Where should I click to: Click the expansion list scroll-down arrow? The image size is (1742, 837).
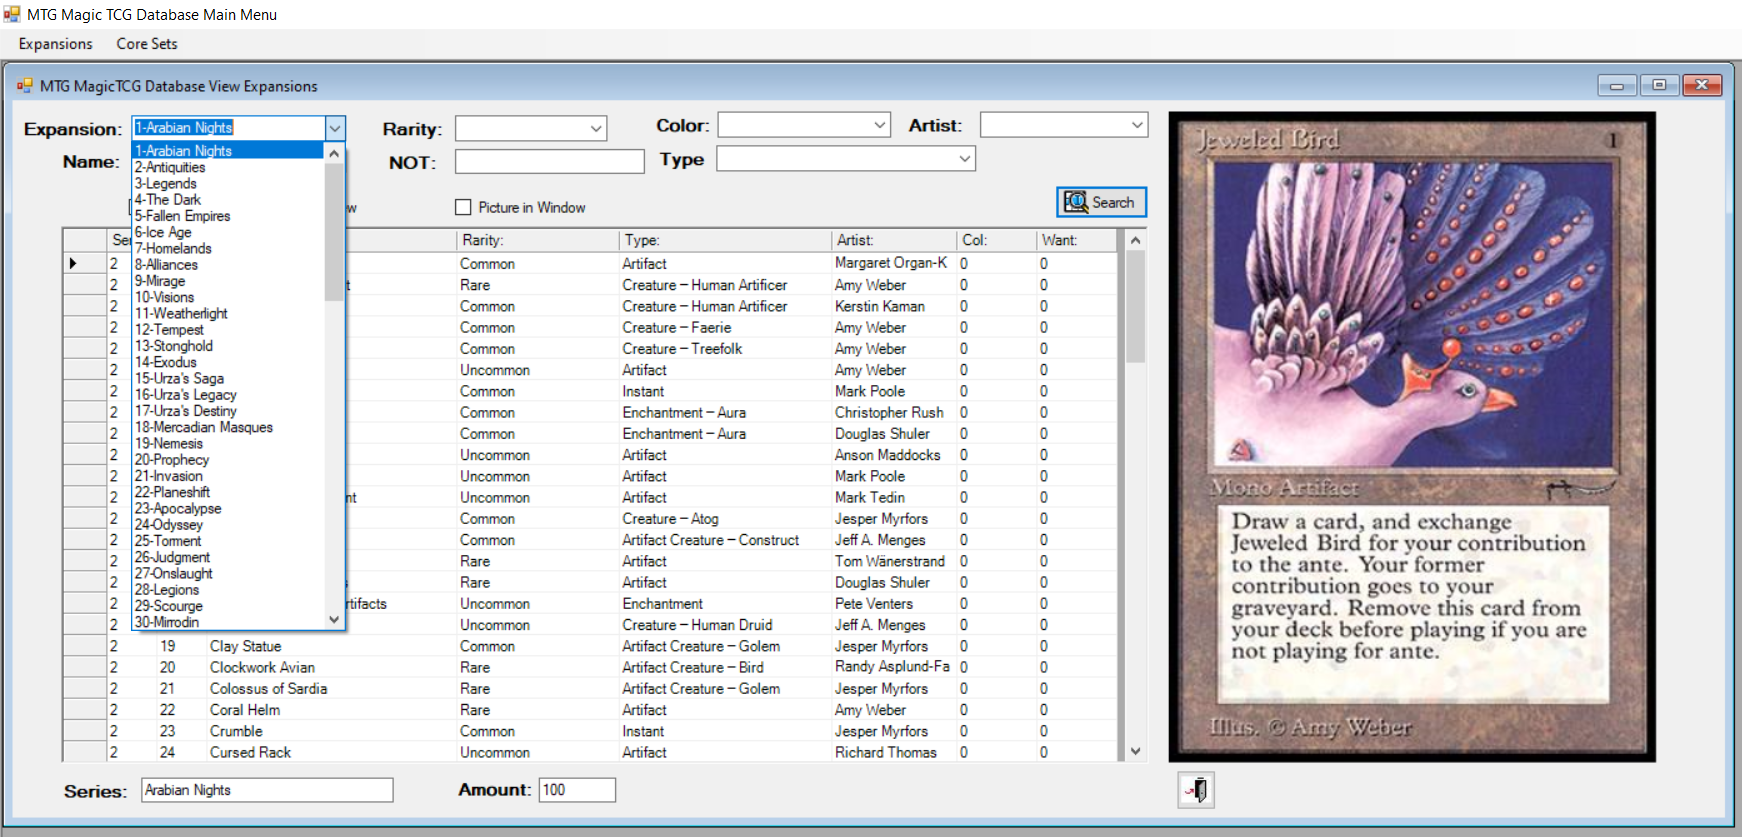point(335,620)
